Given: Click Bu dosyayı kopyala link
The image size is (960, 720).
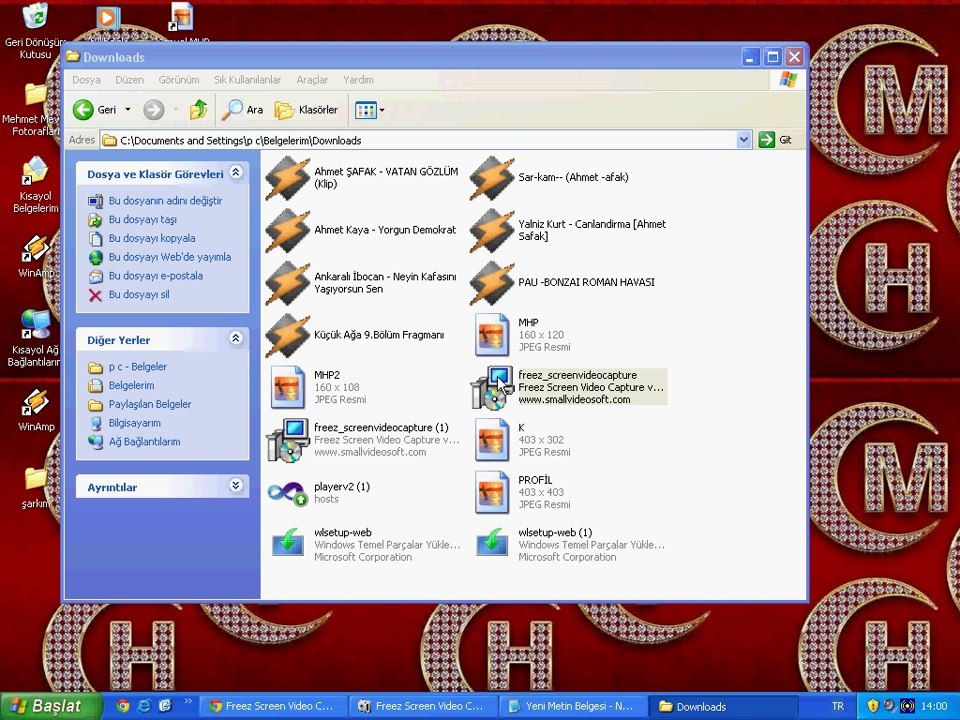Looking at the screenshot, I should 152,238.
